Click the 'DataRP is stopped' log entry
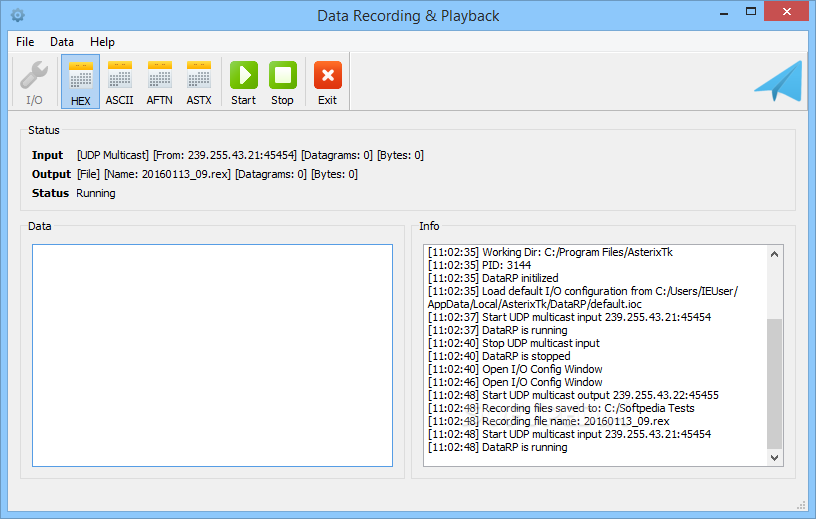This screenshot has width=816, height=519. (x=499, y=356)
